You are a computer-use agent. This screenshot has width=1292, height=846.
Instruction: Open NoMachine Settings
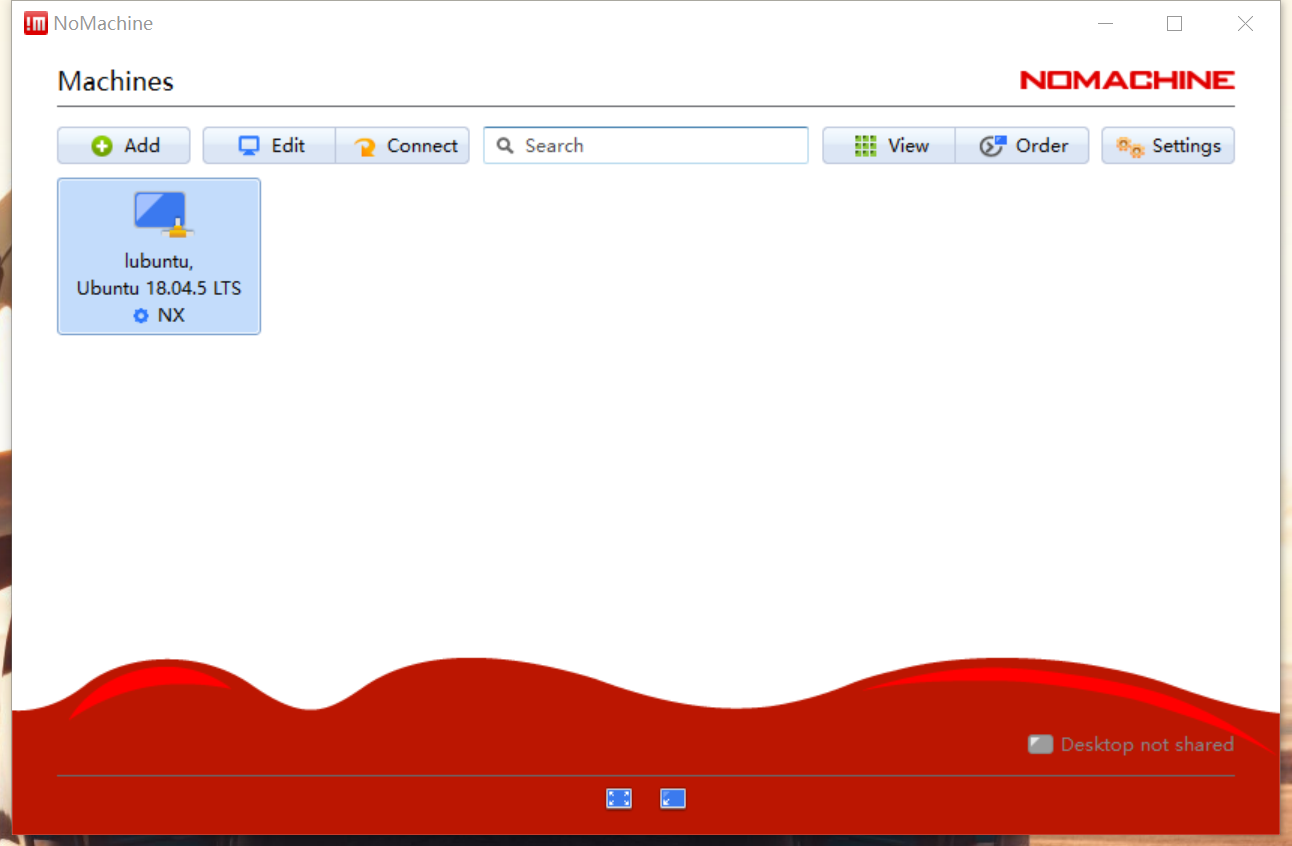(1168, 145)
